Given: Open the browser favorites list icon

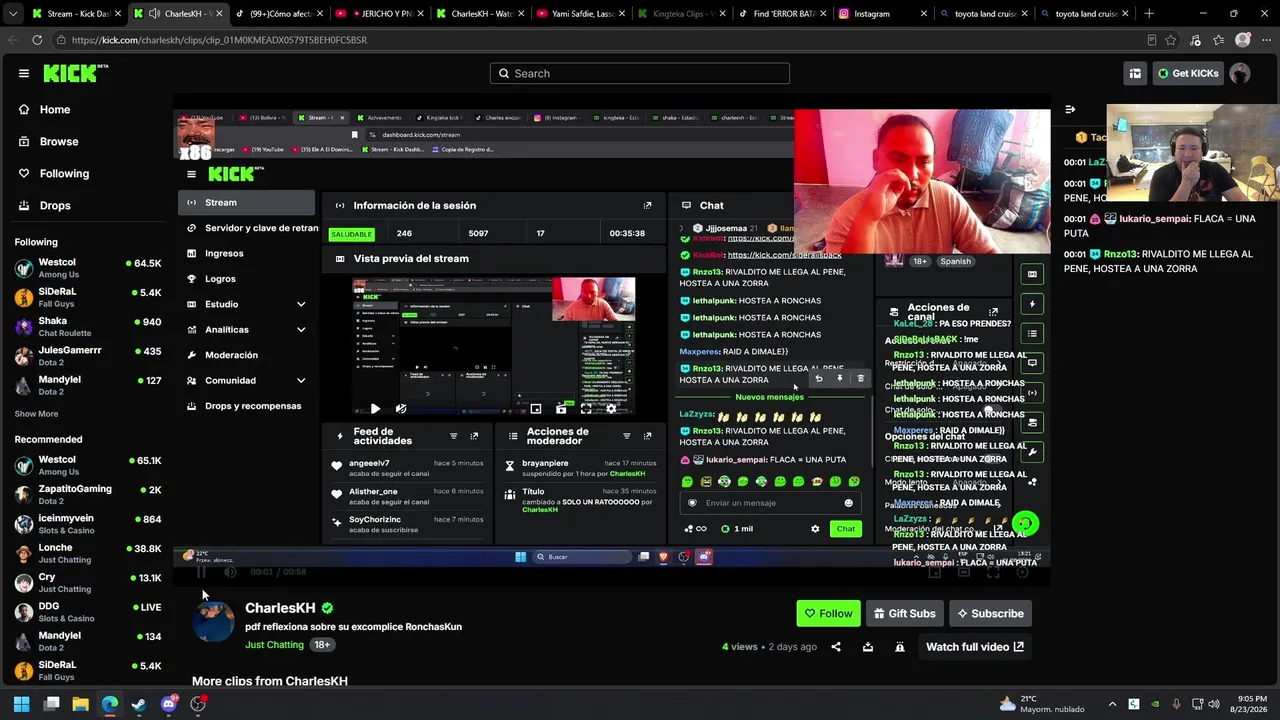Looking at the screenshot, I should [x=1219, y=40].
